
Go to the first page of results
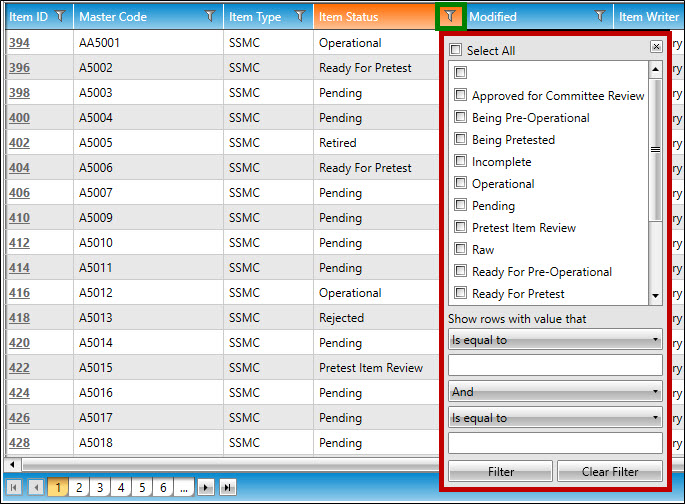pos(14,487)
